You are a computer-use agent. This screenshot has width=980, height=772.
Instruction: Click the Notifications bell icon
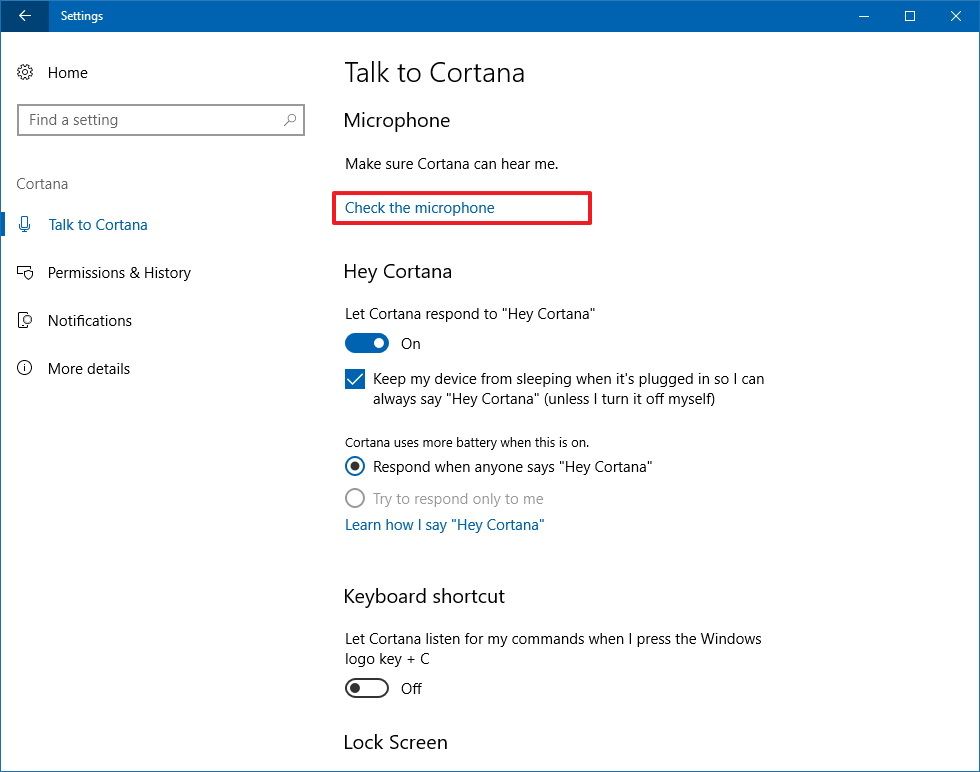click(x=23, y=320)
